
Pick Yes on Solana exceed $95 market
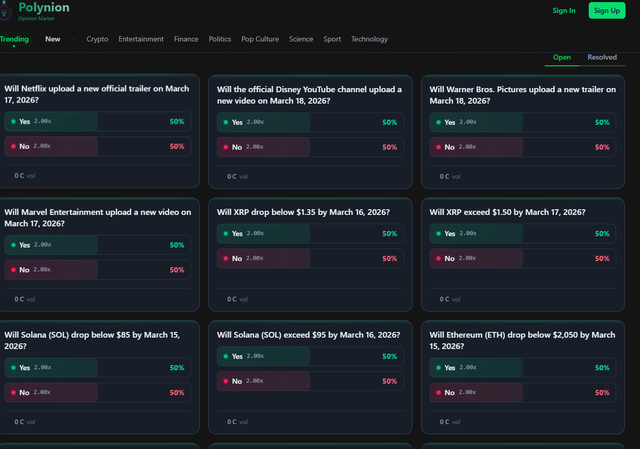click(x=310, y=357)
